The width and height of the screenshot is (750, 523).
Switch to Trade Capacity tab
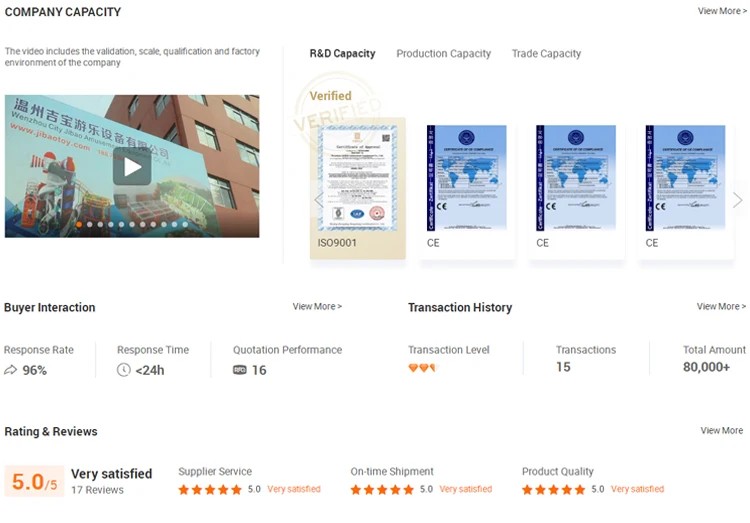[546, 54]
